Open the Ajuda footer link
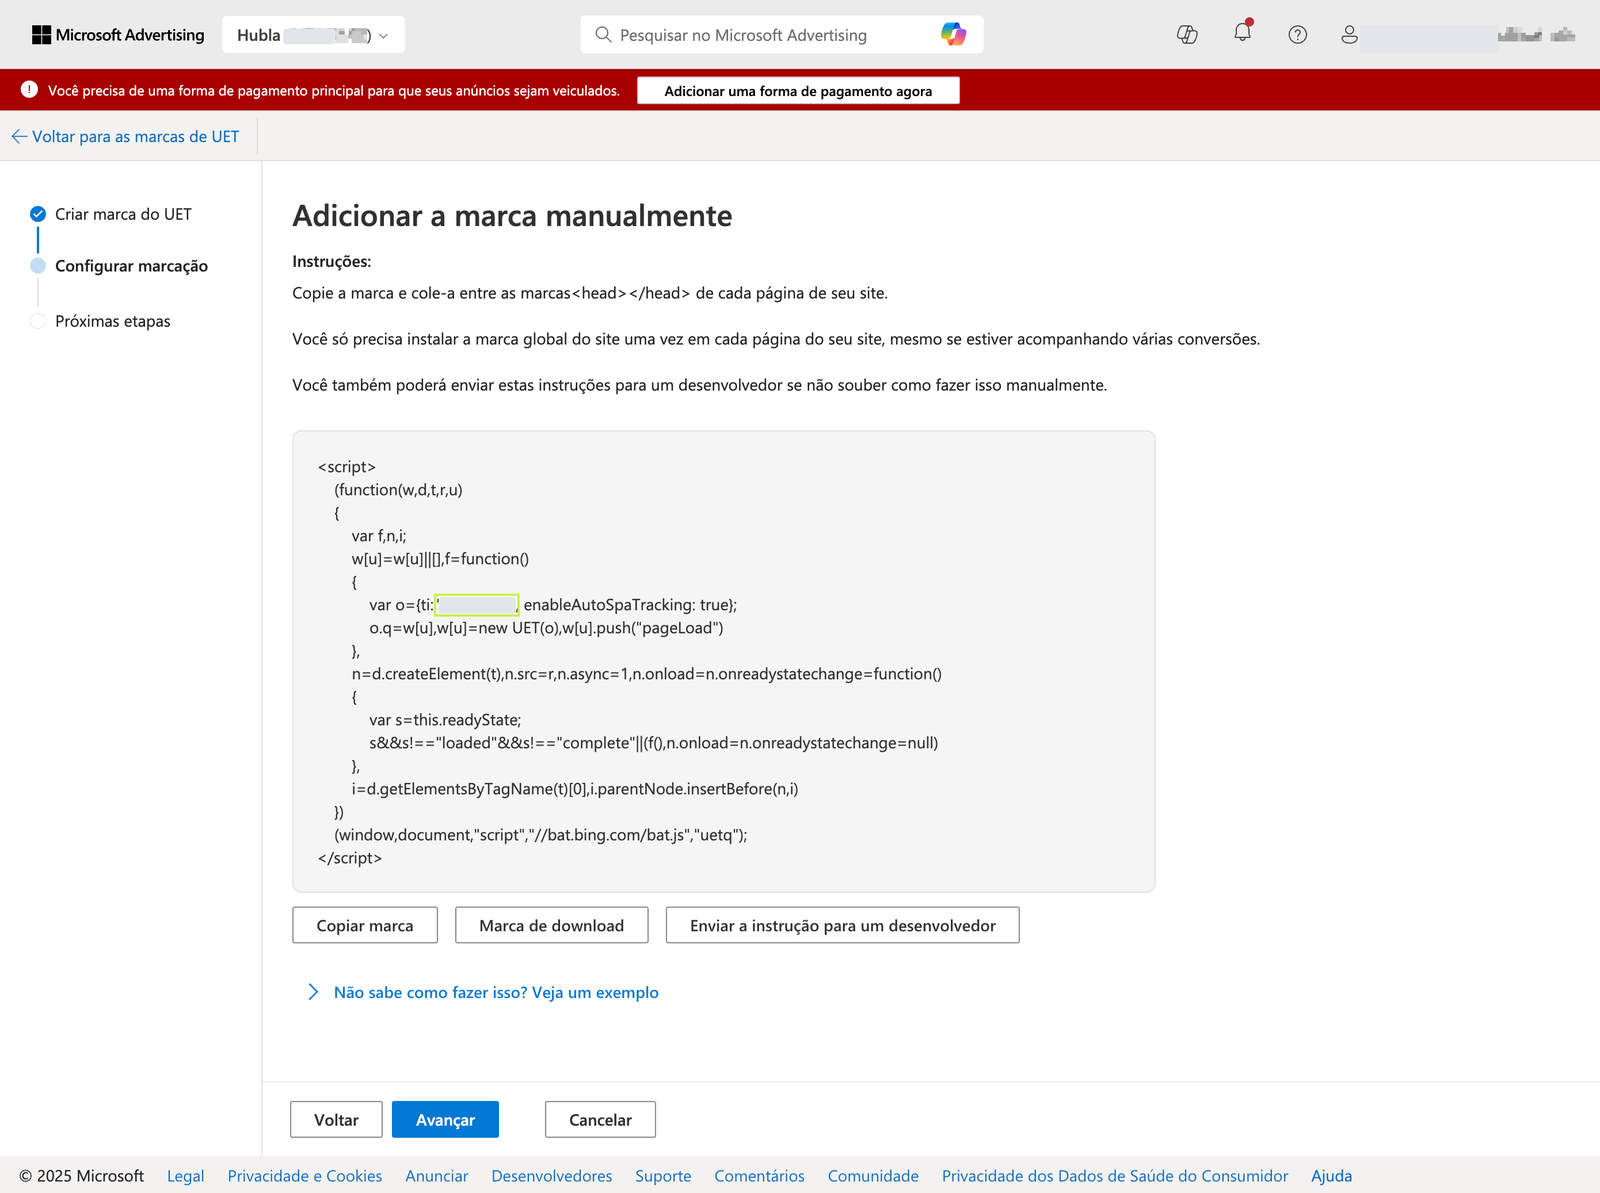1600x1193 pixels. pos(1332,1176)
